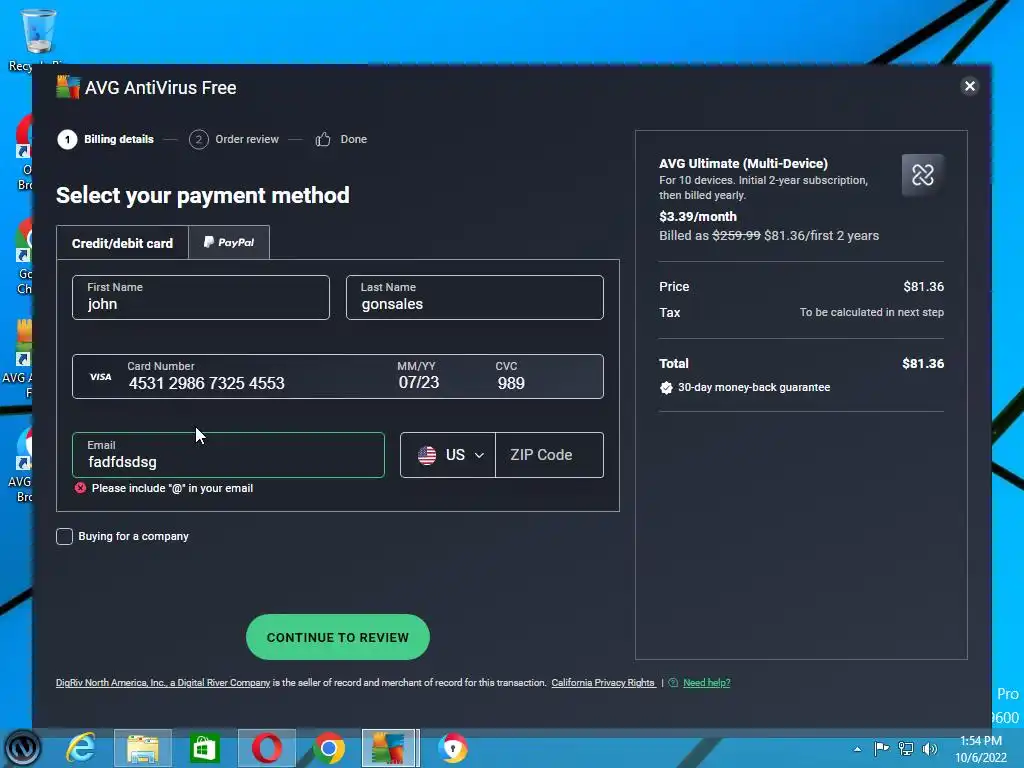This screenshot has height=768, width=1024.
Task: Click the Start button on taskbar
Action: tap(22, 748)
